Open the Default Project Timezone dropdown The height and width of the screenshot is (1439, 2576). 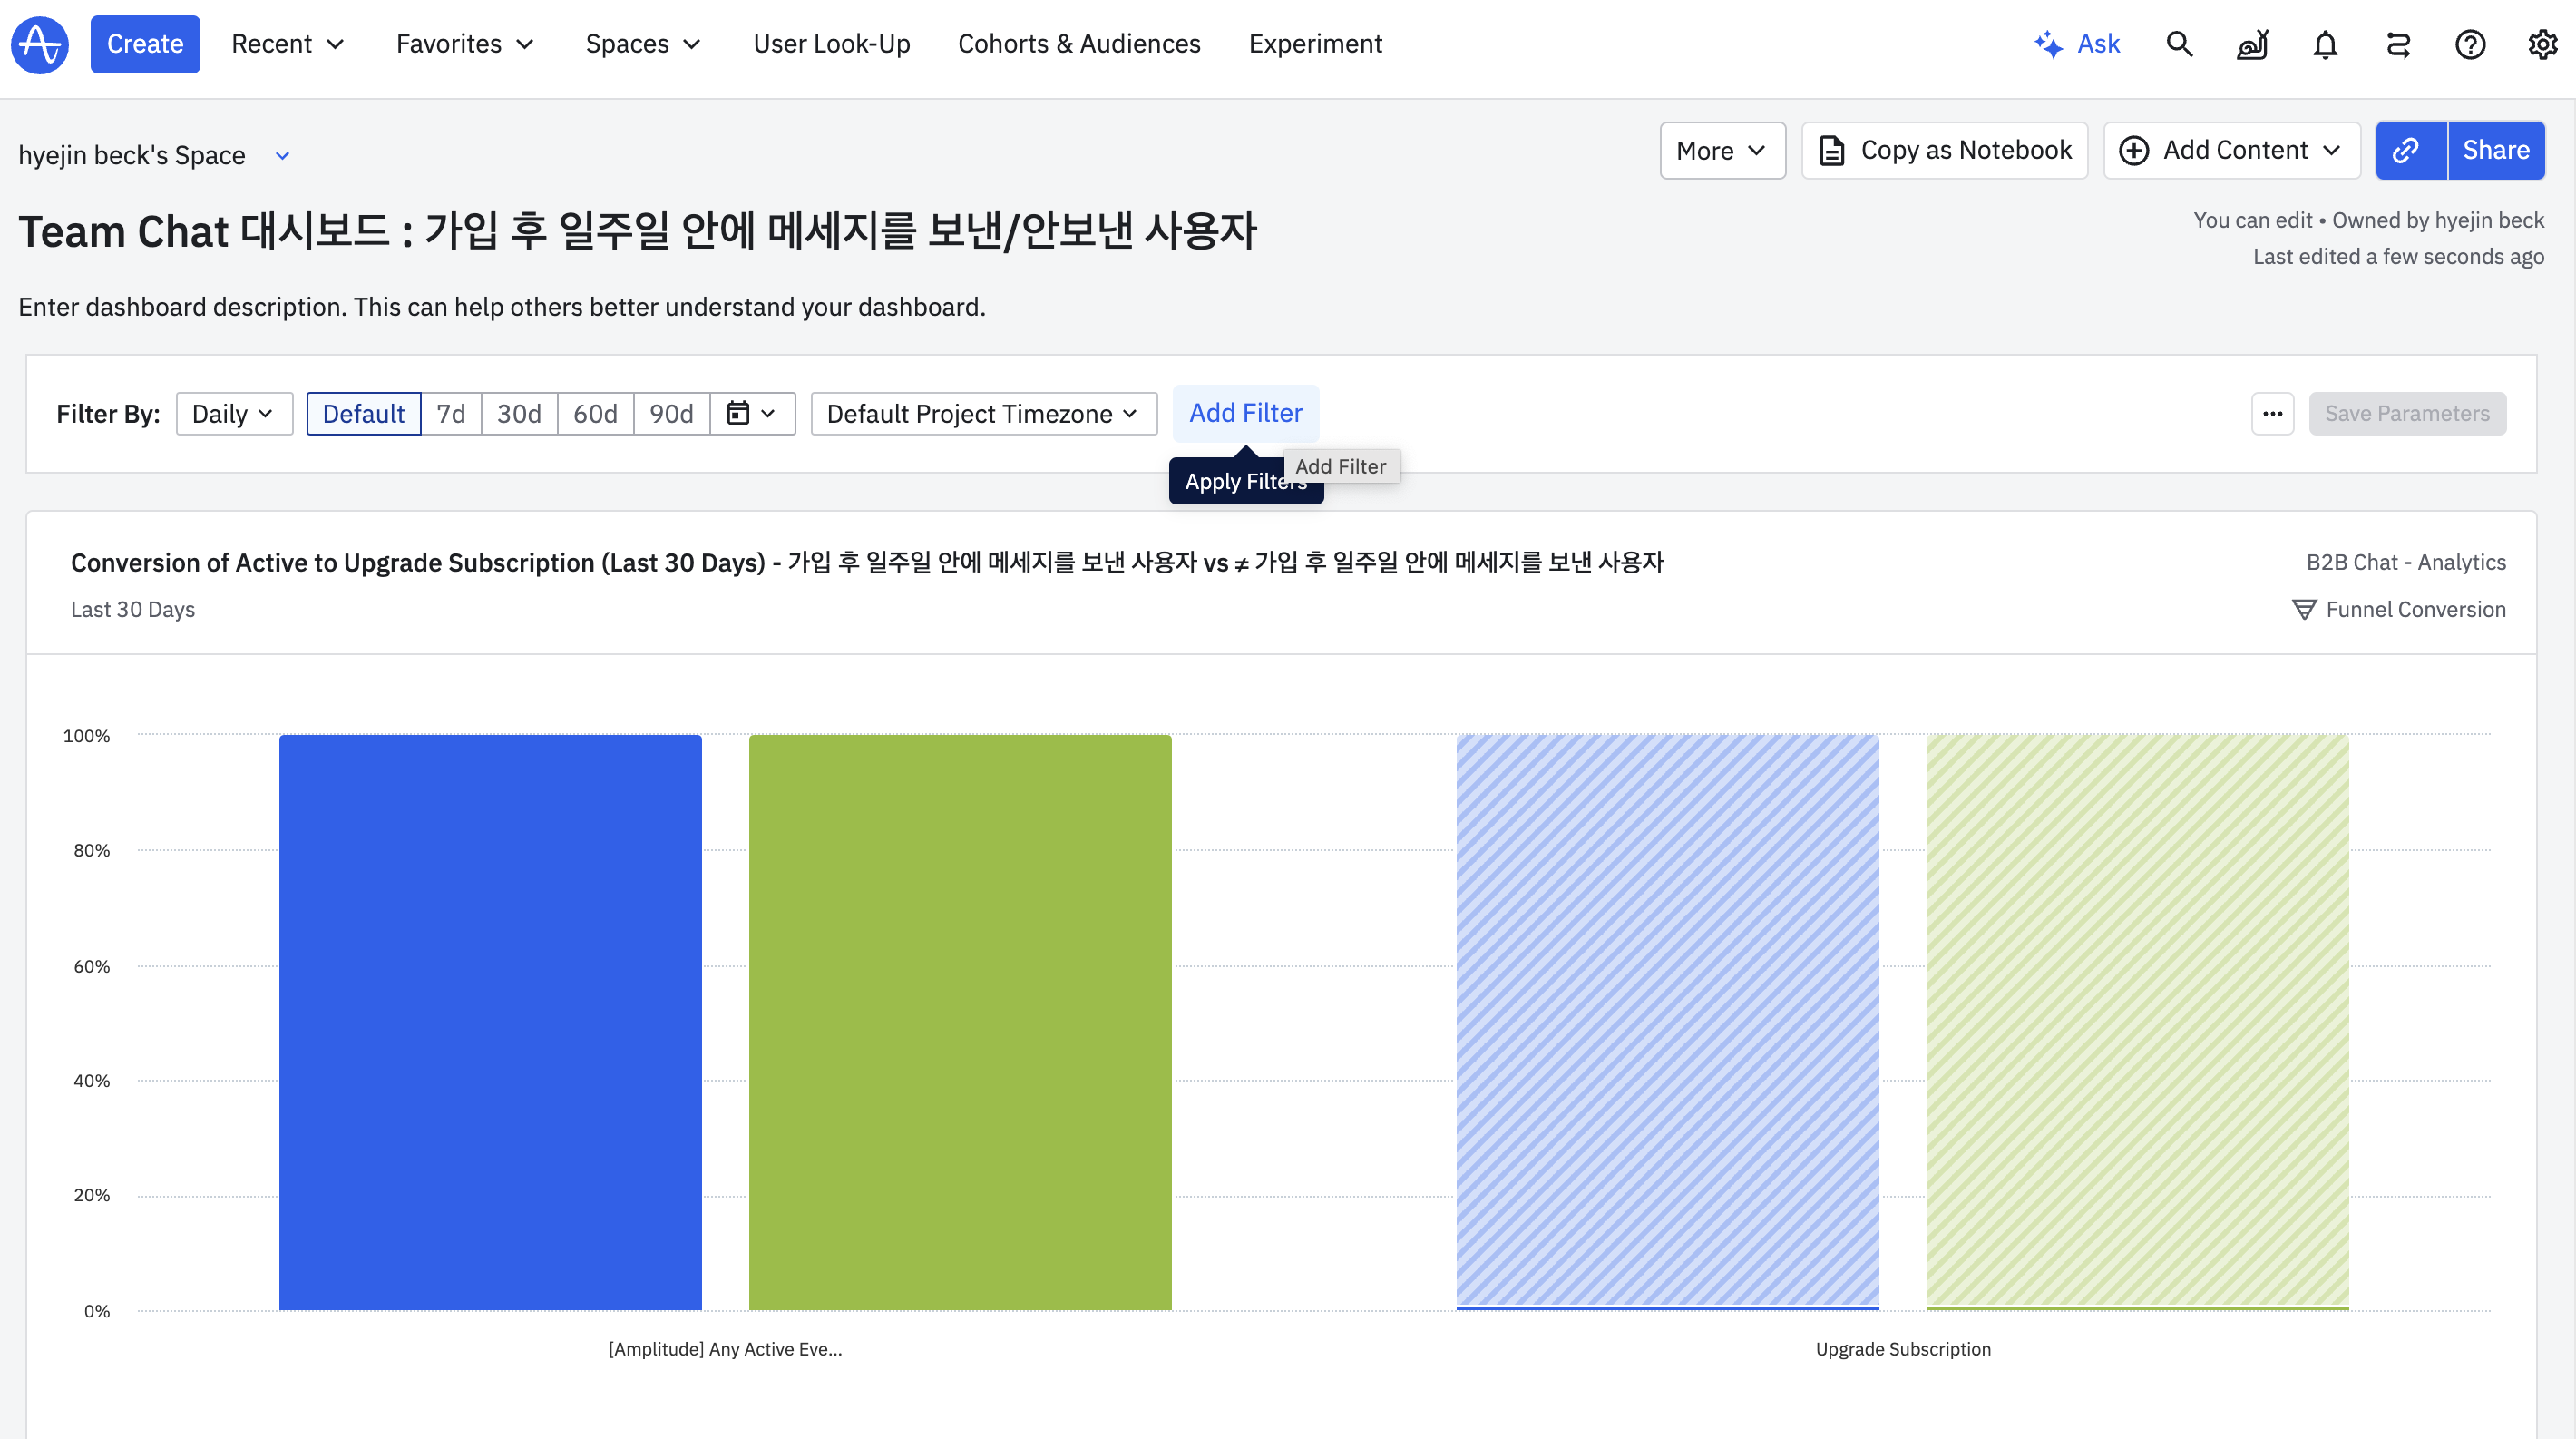pyautogui.click(x=983, y=413)
